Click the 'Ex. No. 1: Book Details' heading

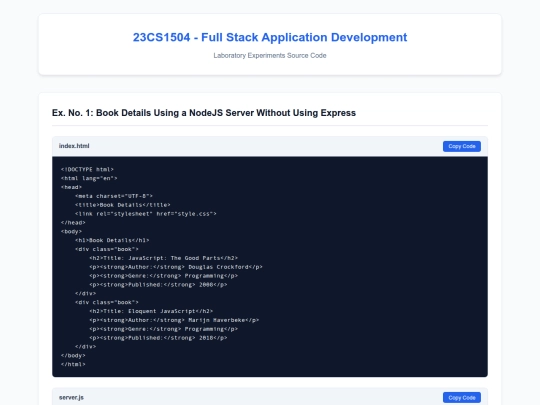pyautogui.click(x=204, y=113)
